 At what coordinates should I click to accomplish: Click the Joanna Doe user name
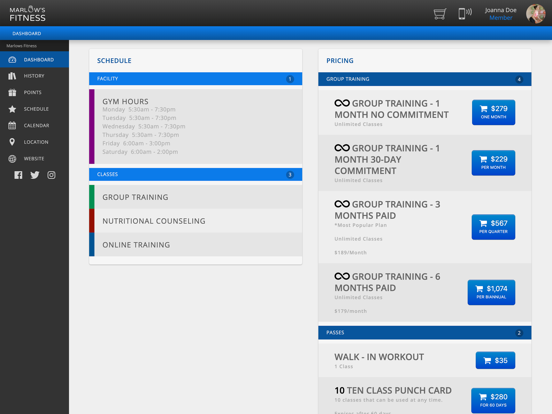click(500, 10)
